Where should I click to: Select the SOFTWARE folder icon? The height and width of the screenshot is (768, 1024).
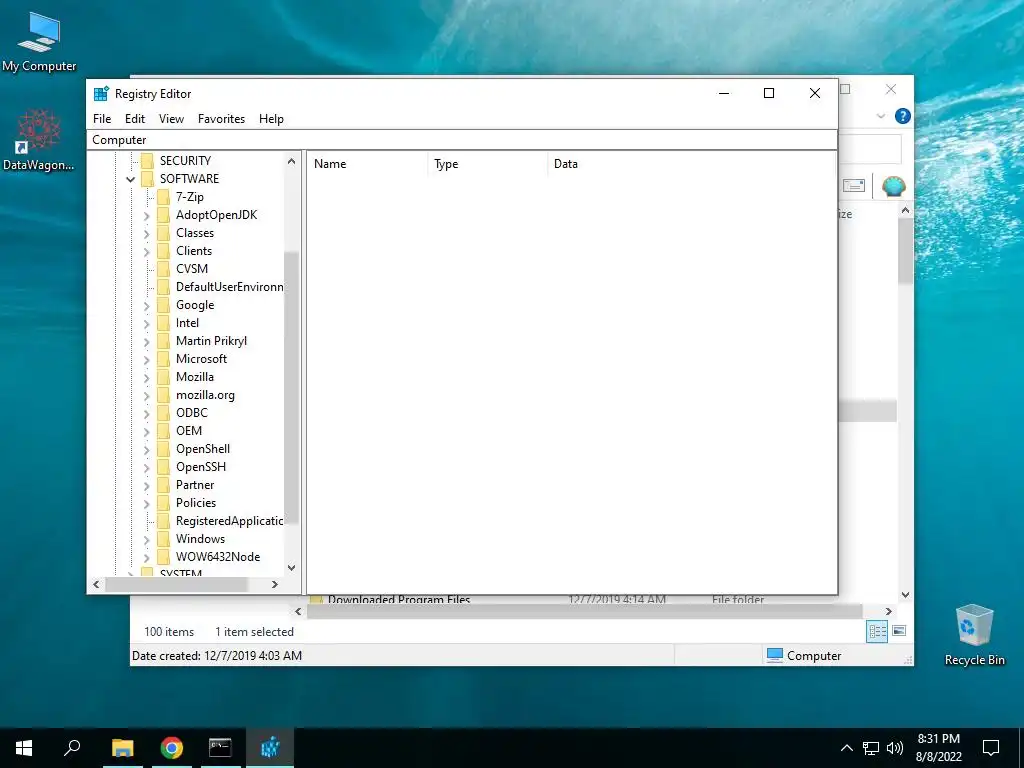tap(148, 179)
